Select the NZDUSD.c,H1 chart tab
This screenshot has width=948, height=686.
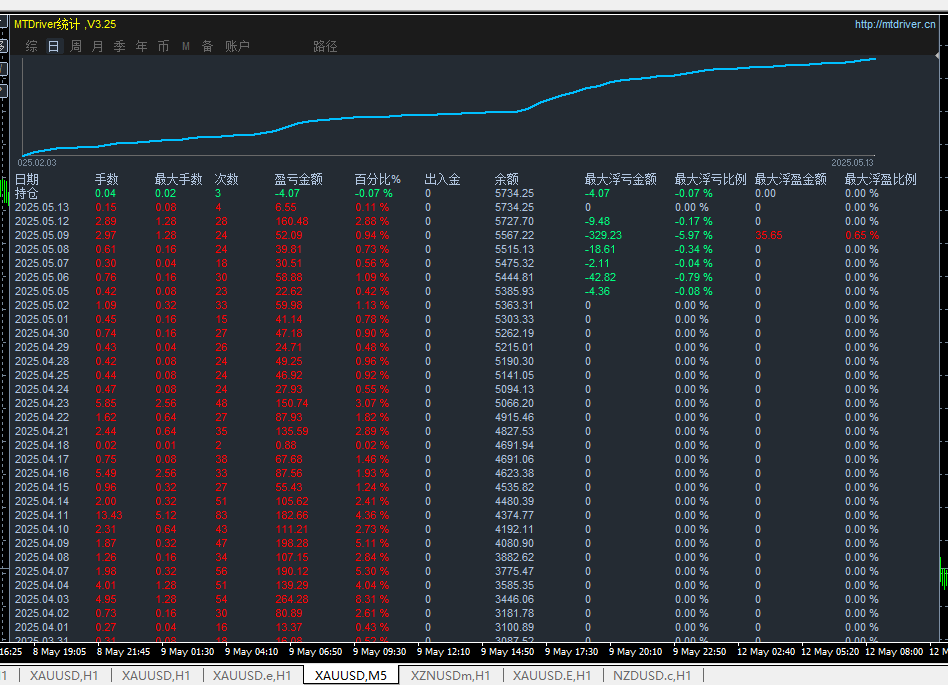pyautogui.click(x=652, y=676)
